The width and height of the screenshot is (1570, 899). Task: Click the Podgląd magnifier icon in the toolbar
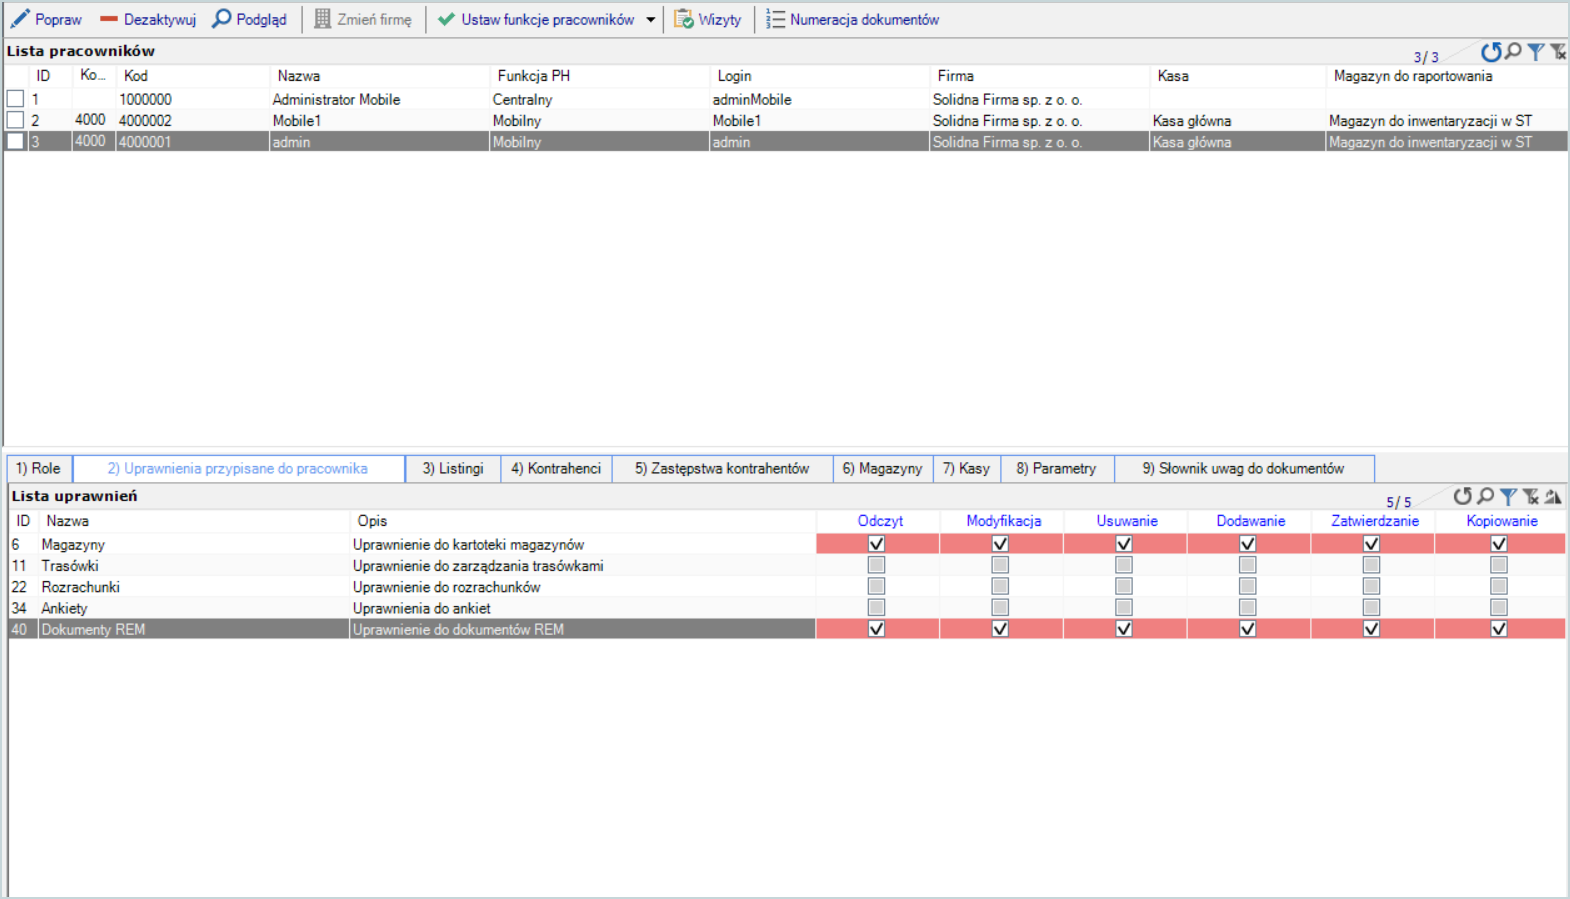tap(222, 19)
